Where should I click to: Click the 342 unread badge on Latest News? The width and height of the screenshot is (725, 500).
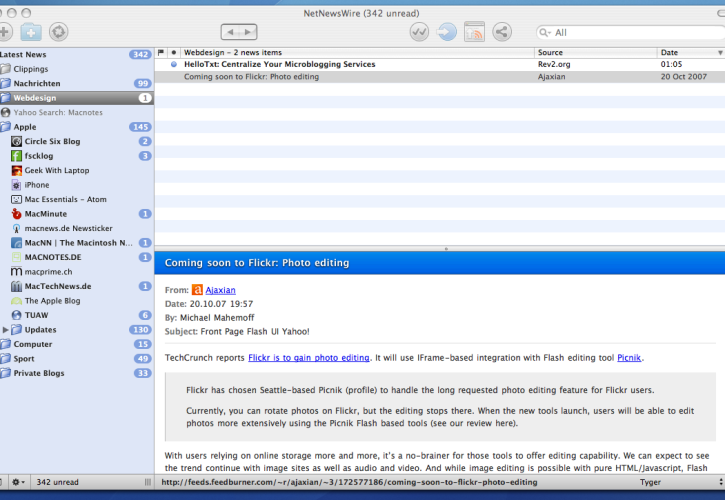(140, 55)
